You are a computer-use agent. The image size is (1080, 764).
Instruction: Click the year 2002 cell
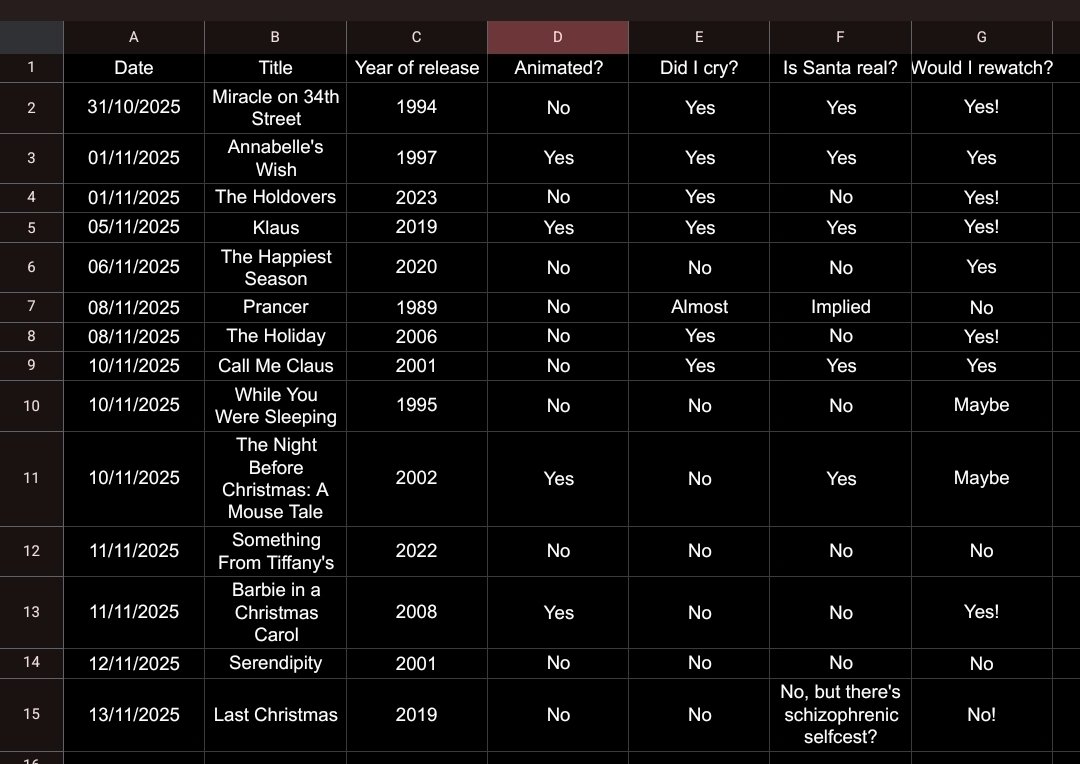(417, 478)
